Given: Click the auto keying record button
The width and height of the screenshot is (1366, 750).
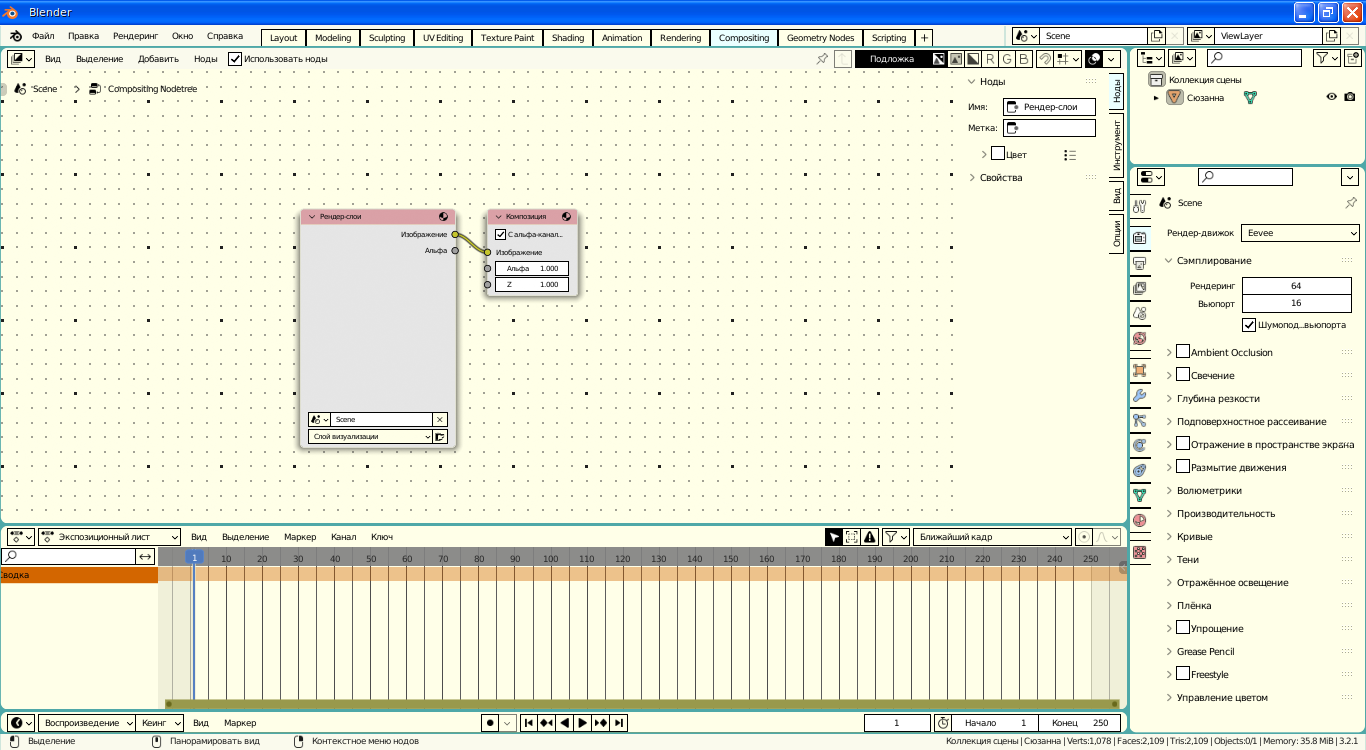Looking at the screenshot, I should [x=490, y=723].
